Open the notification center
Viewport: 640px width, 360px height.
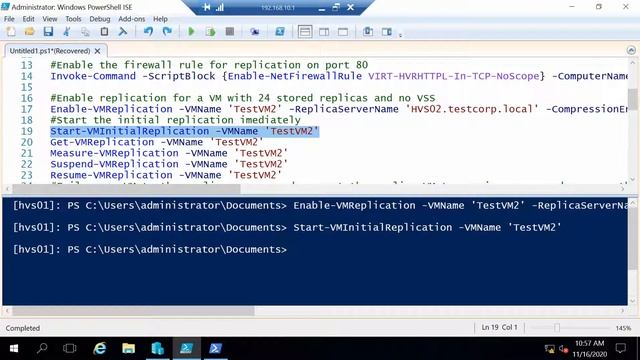pyautogui.click(x=621, y=348)
